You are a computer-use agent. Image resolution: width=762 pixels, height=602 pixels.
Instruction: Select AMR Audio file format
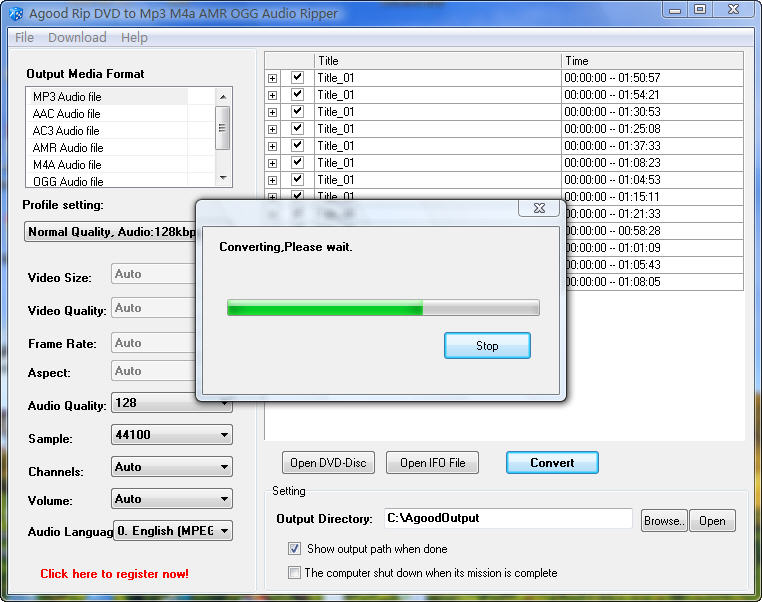pos(68,148)
